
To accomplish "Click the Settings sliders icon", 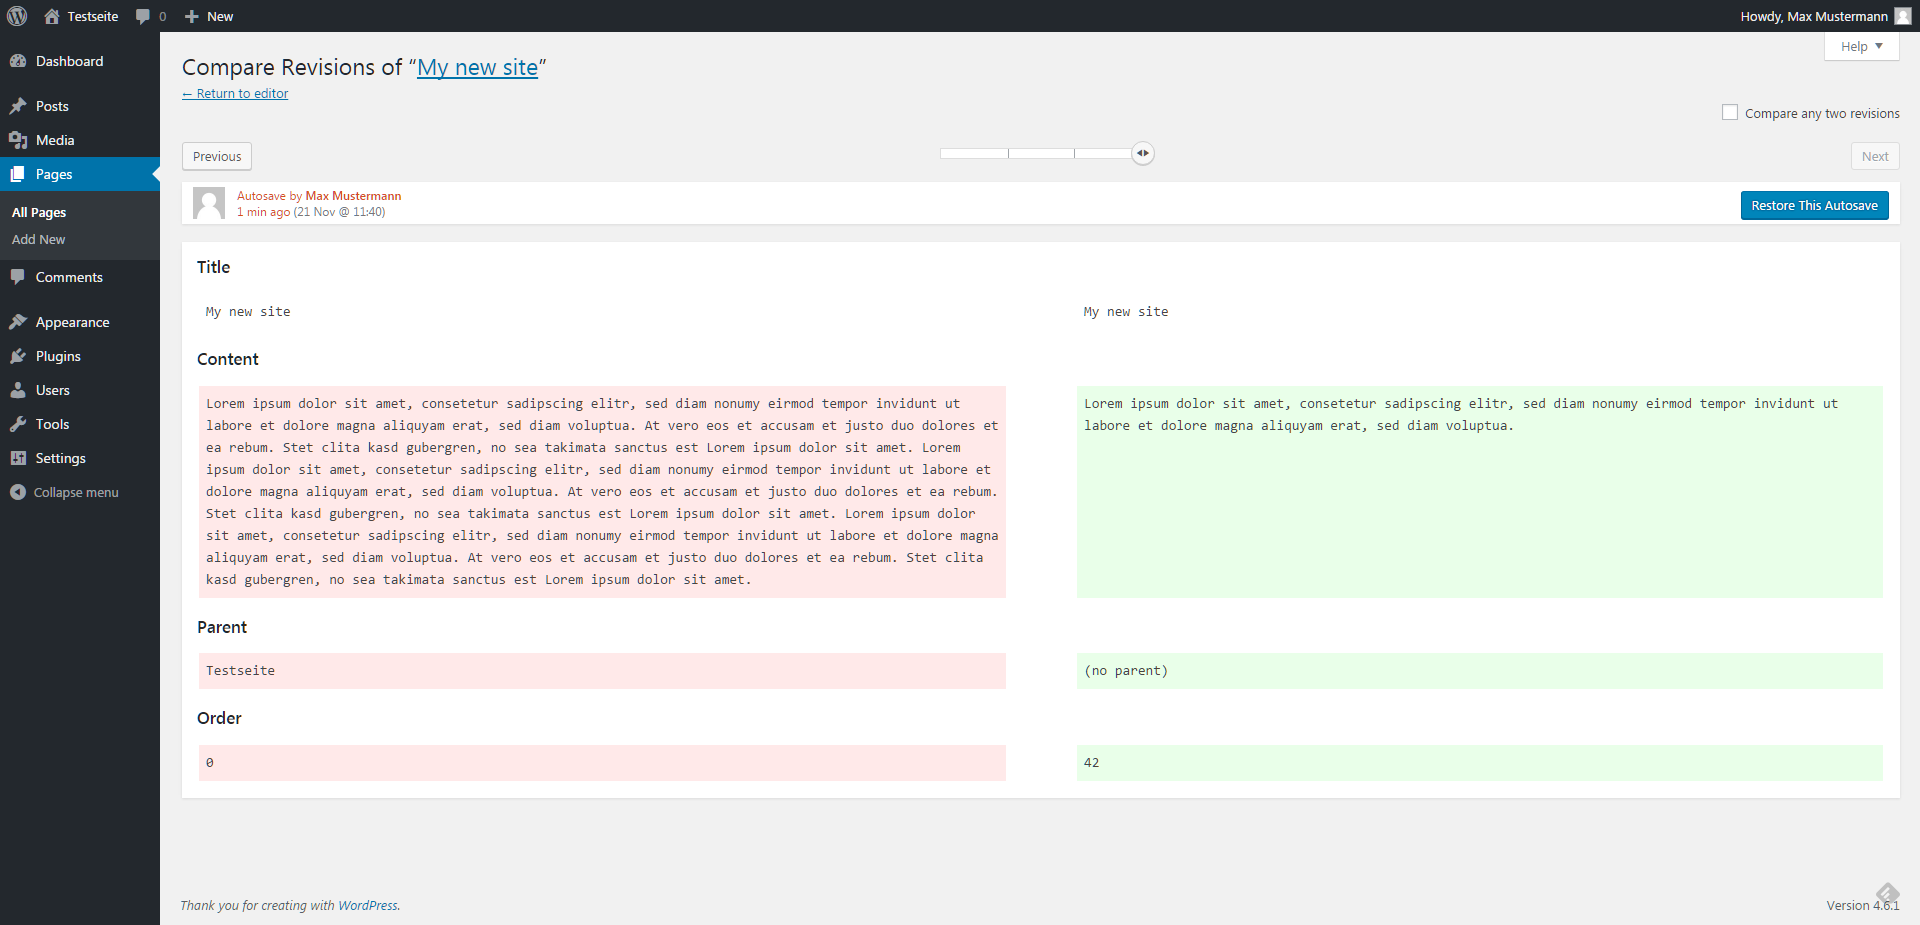I will pyautogui.click(x=18, y=458).
